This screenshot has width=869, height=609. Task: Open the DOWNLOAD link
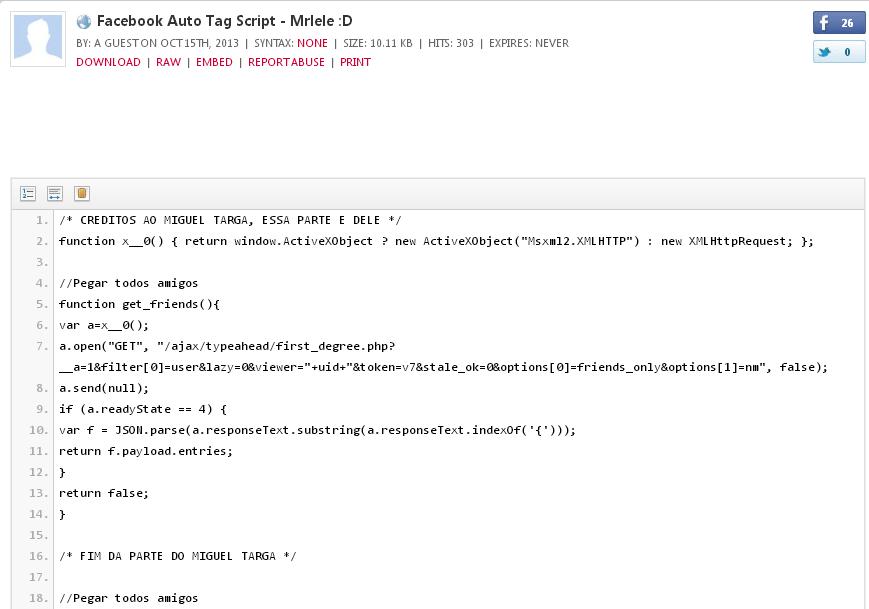(x=108, y=62)
